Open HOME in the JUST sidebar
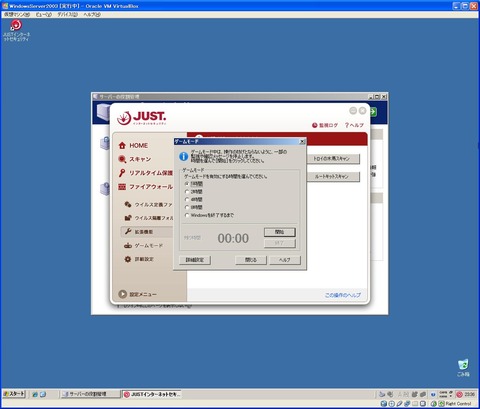480x409 pixels. point(133,146)
